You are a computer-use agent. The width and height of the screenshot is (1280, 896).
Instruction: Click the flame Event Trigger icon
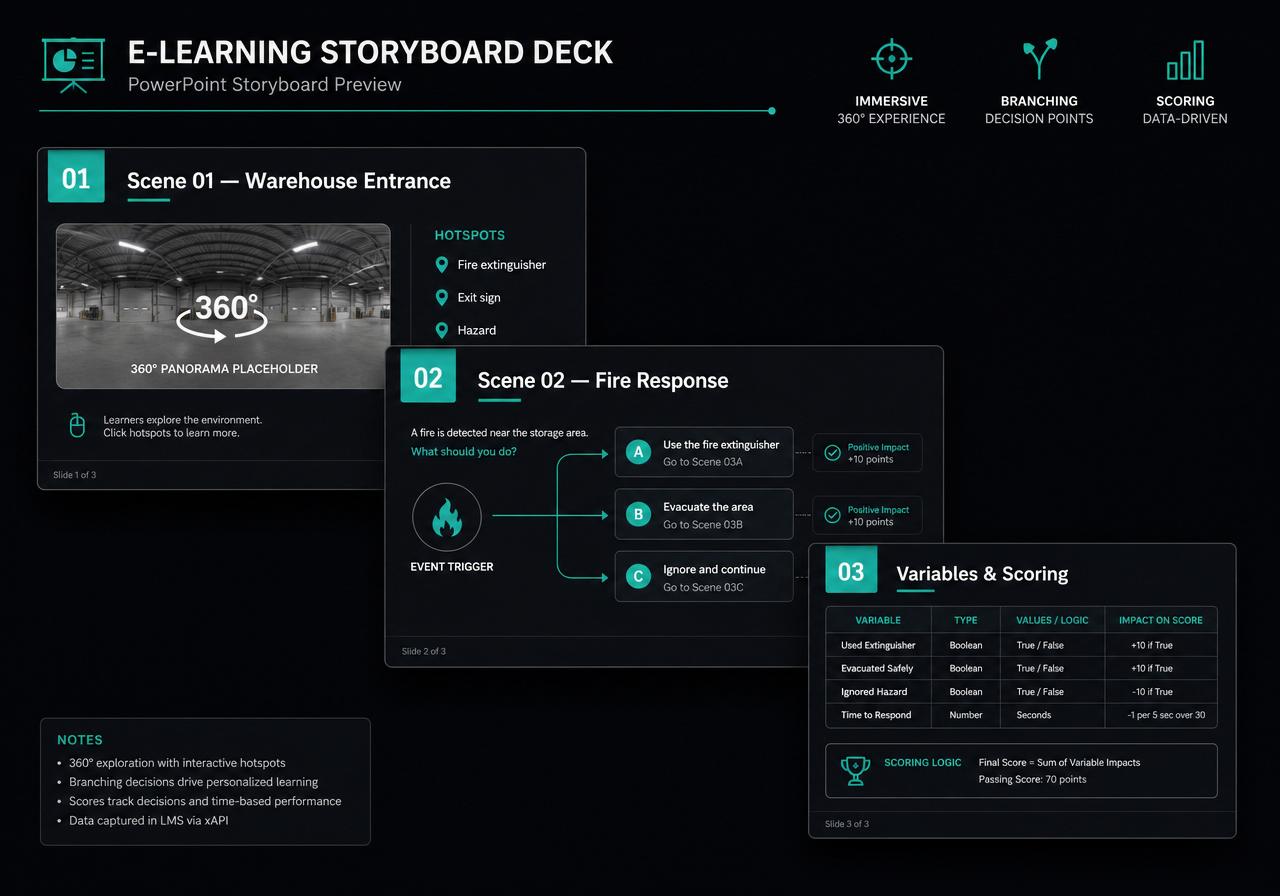[447, 517]
